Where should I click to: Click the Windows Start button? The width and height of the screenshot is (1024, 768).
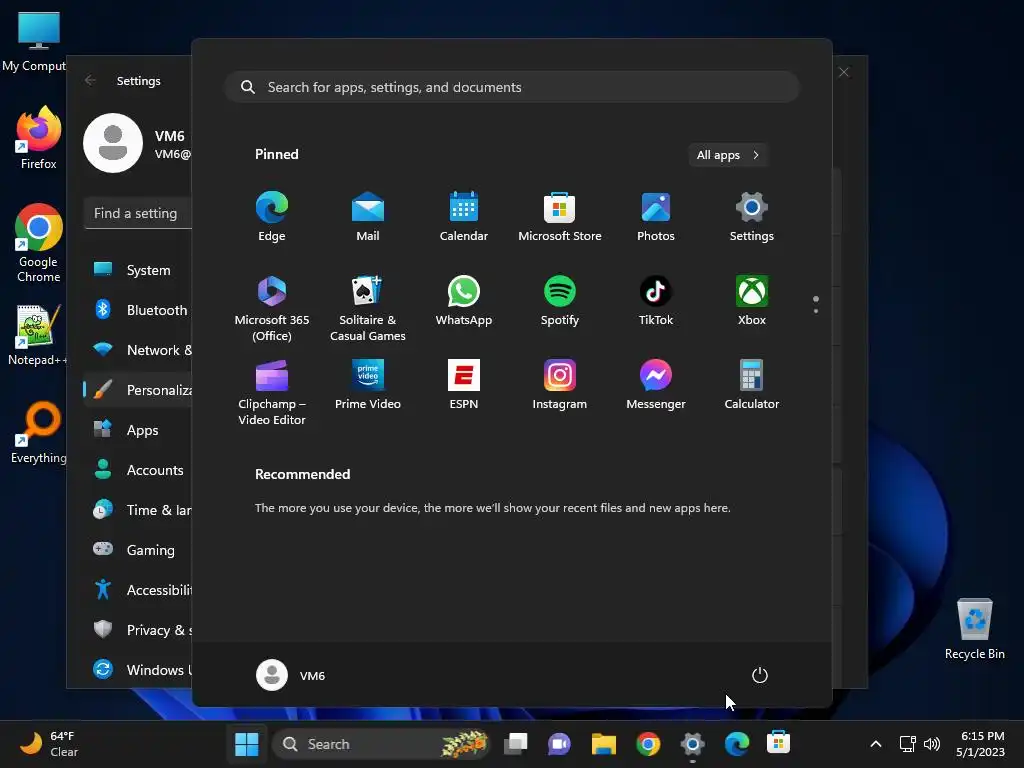pos(246,744)
